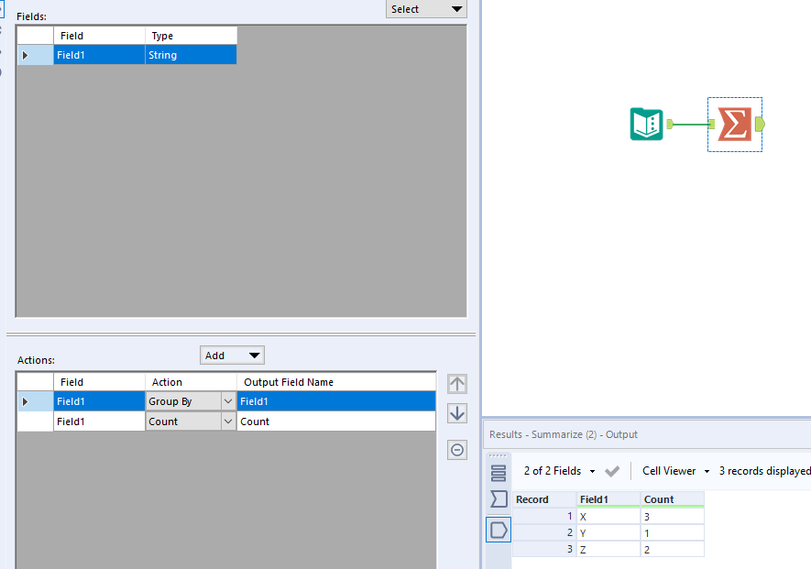The height and width of the screenshot is (569, 811).
Task: Click record number 2 row header
Action: click(x=544, y=533)
